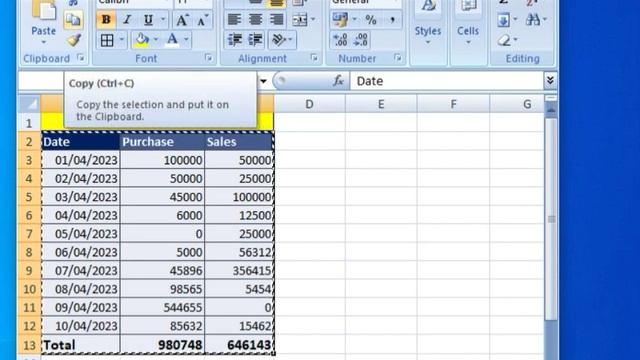This screenshot has width=640, height=360.
Task: Click the scroll up arrow
Action: pos(551,109)
